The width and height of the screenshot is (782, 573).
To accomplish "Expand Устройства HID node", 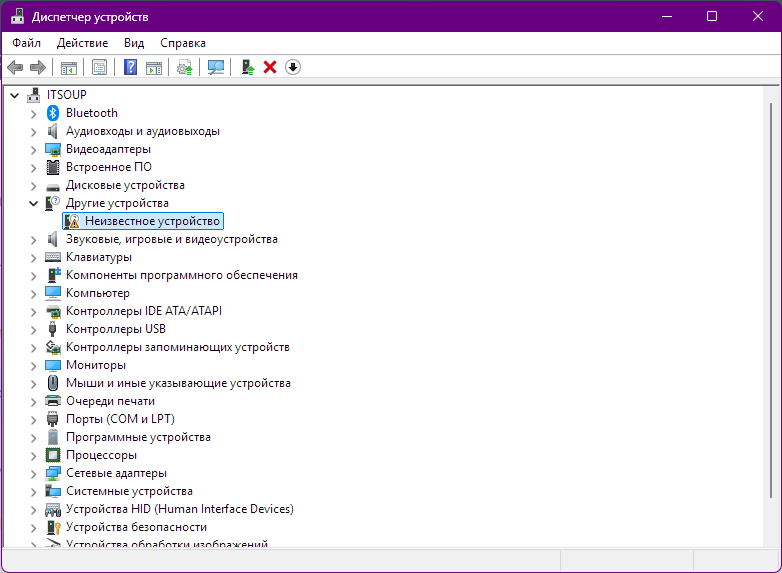I will [x=33, y=510].
